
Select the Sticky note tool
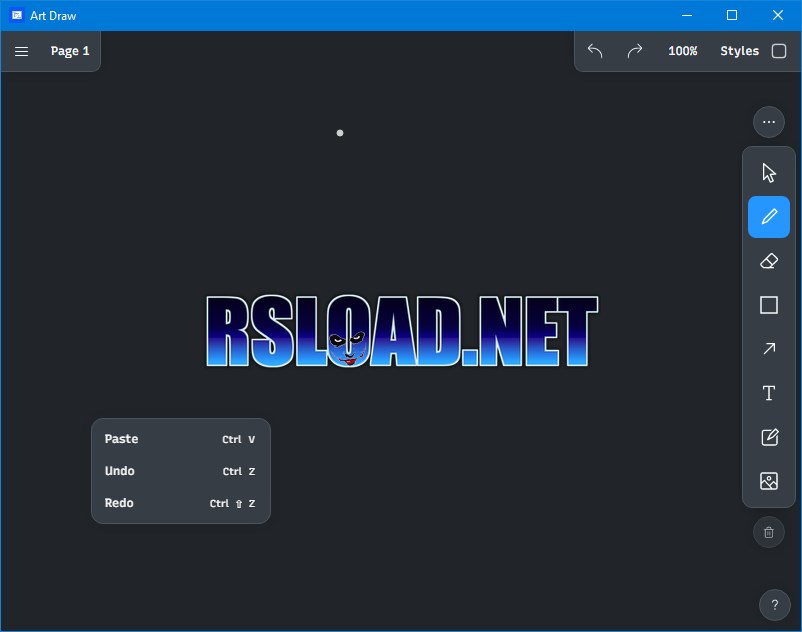tap(769, 437)
